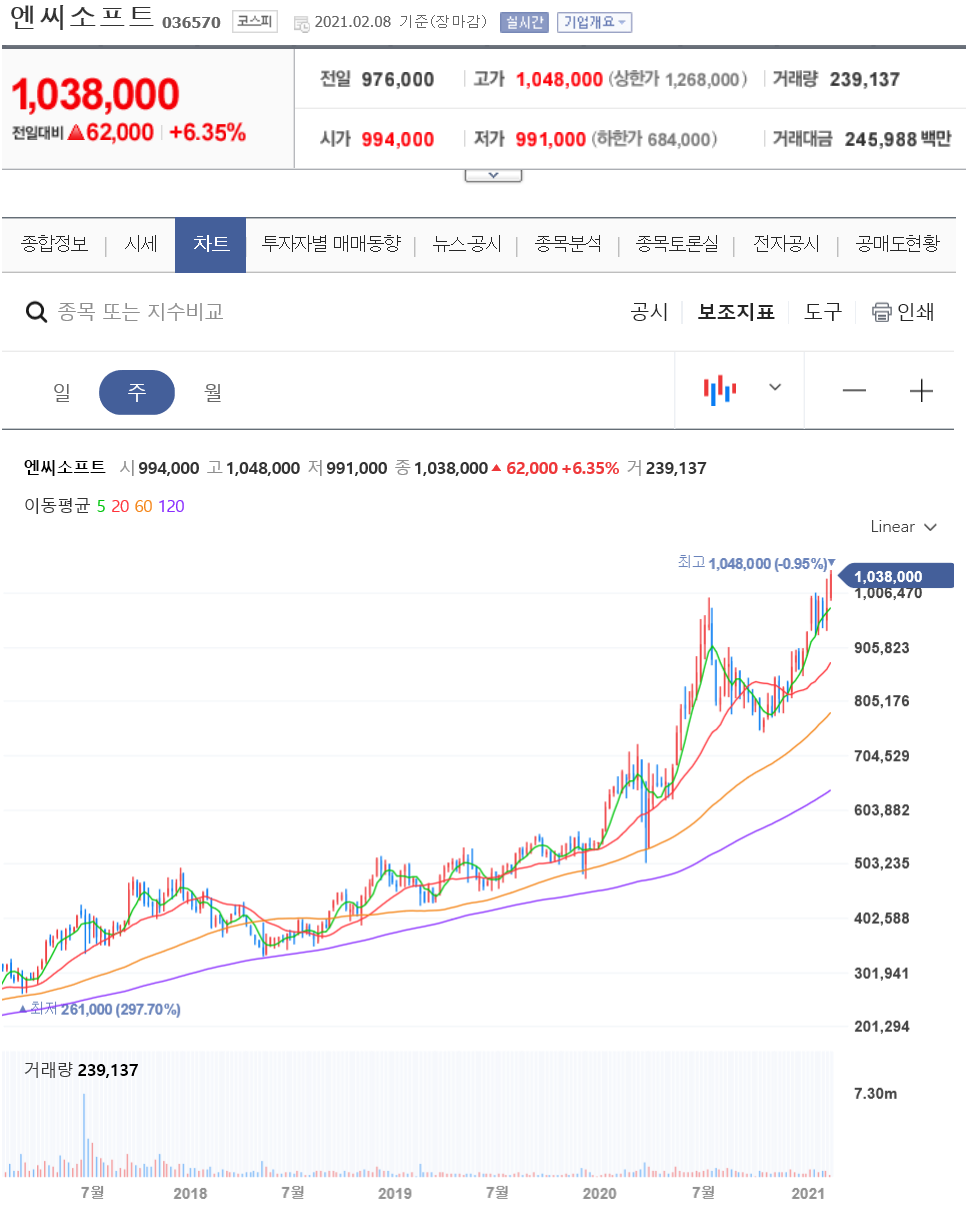Open 투자자별 매매동향 tab

(331, 244)
